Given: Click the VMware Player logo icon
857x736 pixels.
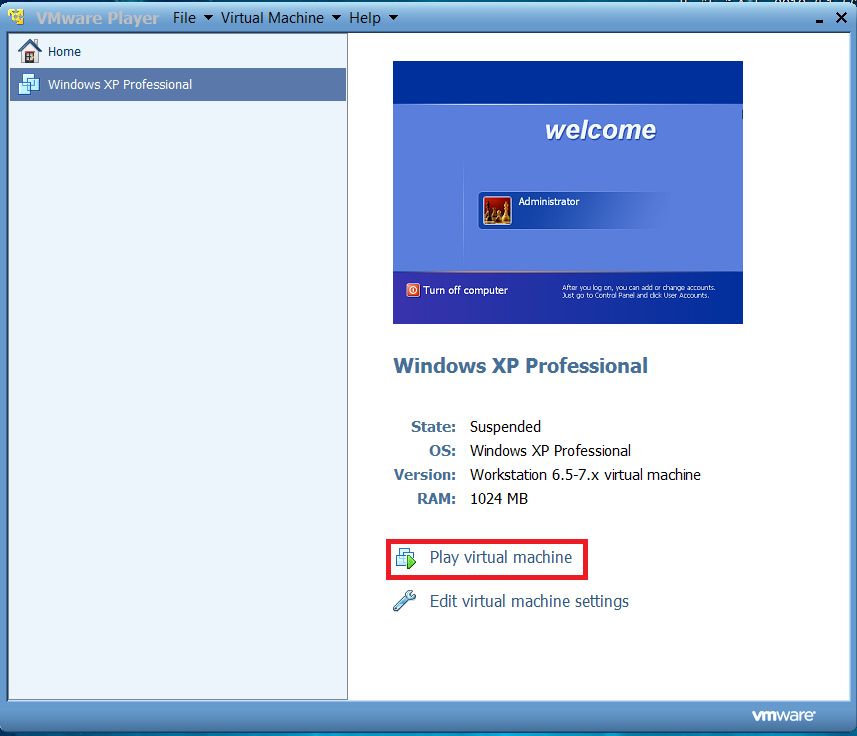Looking at the screenshot, I should [x=16, y=17].
